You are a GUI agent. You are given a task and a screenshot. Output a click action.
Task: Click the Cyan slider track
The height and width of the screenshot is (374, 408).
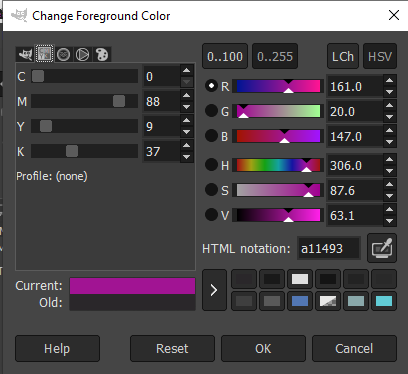click(85, 76)
